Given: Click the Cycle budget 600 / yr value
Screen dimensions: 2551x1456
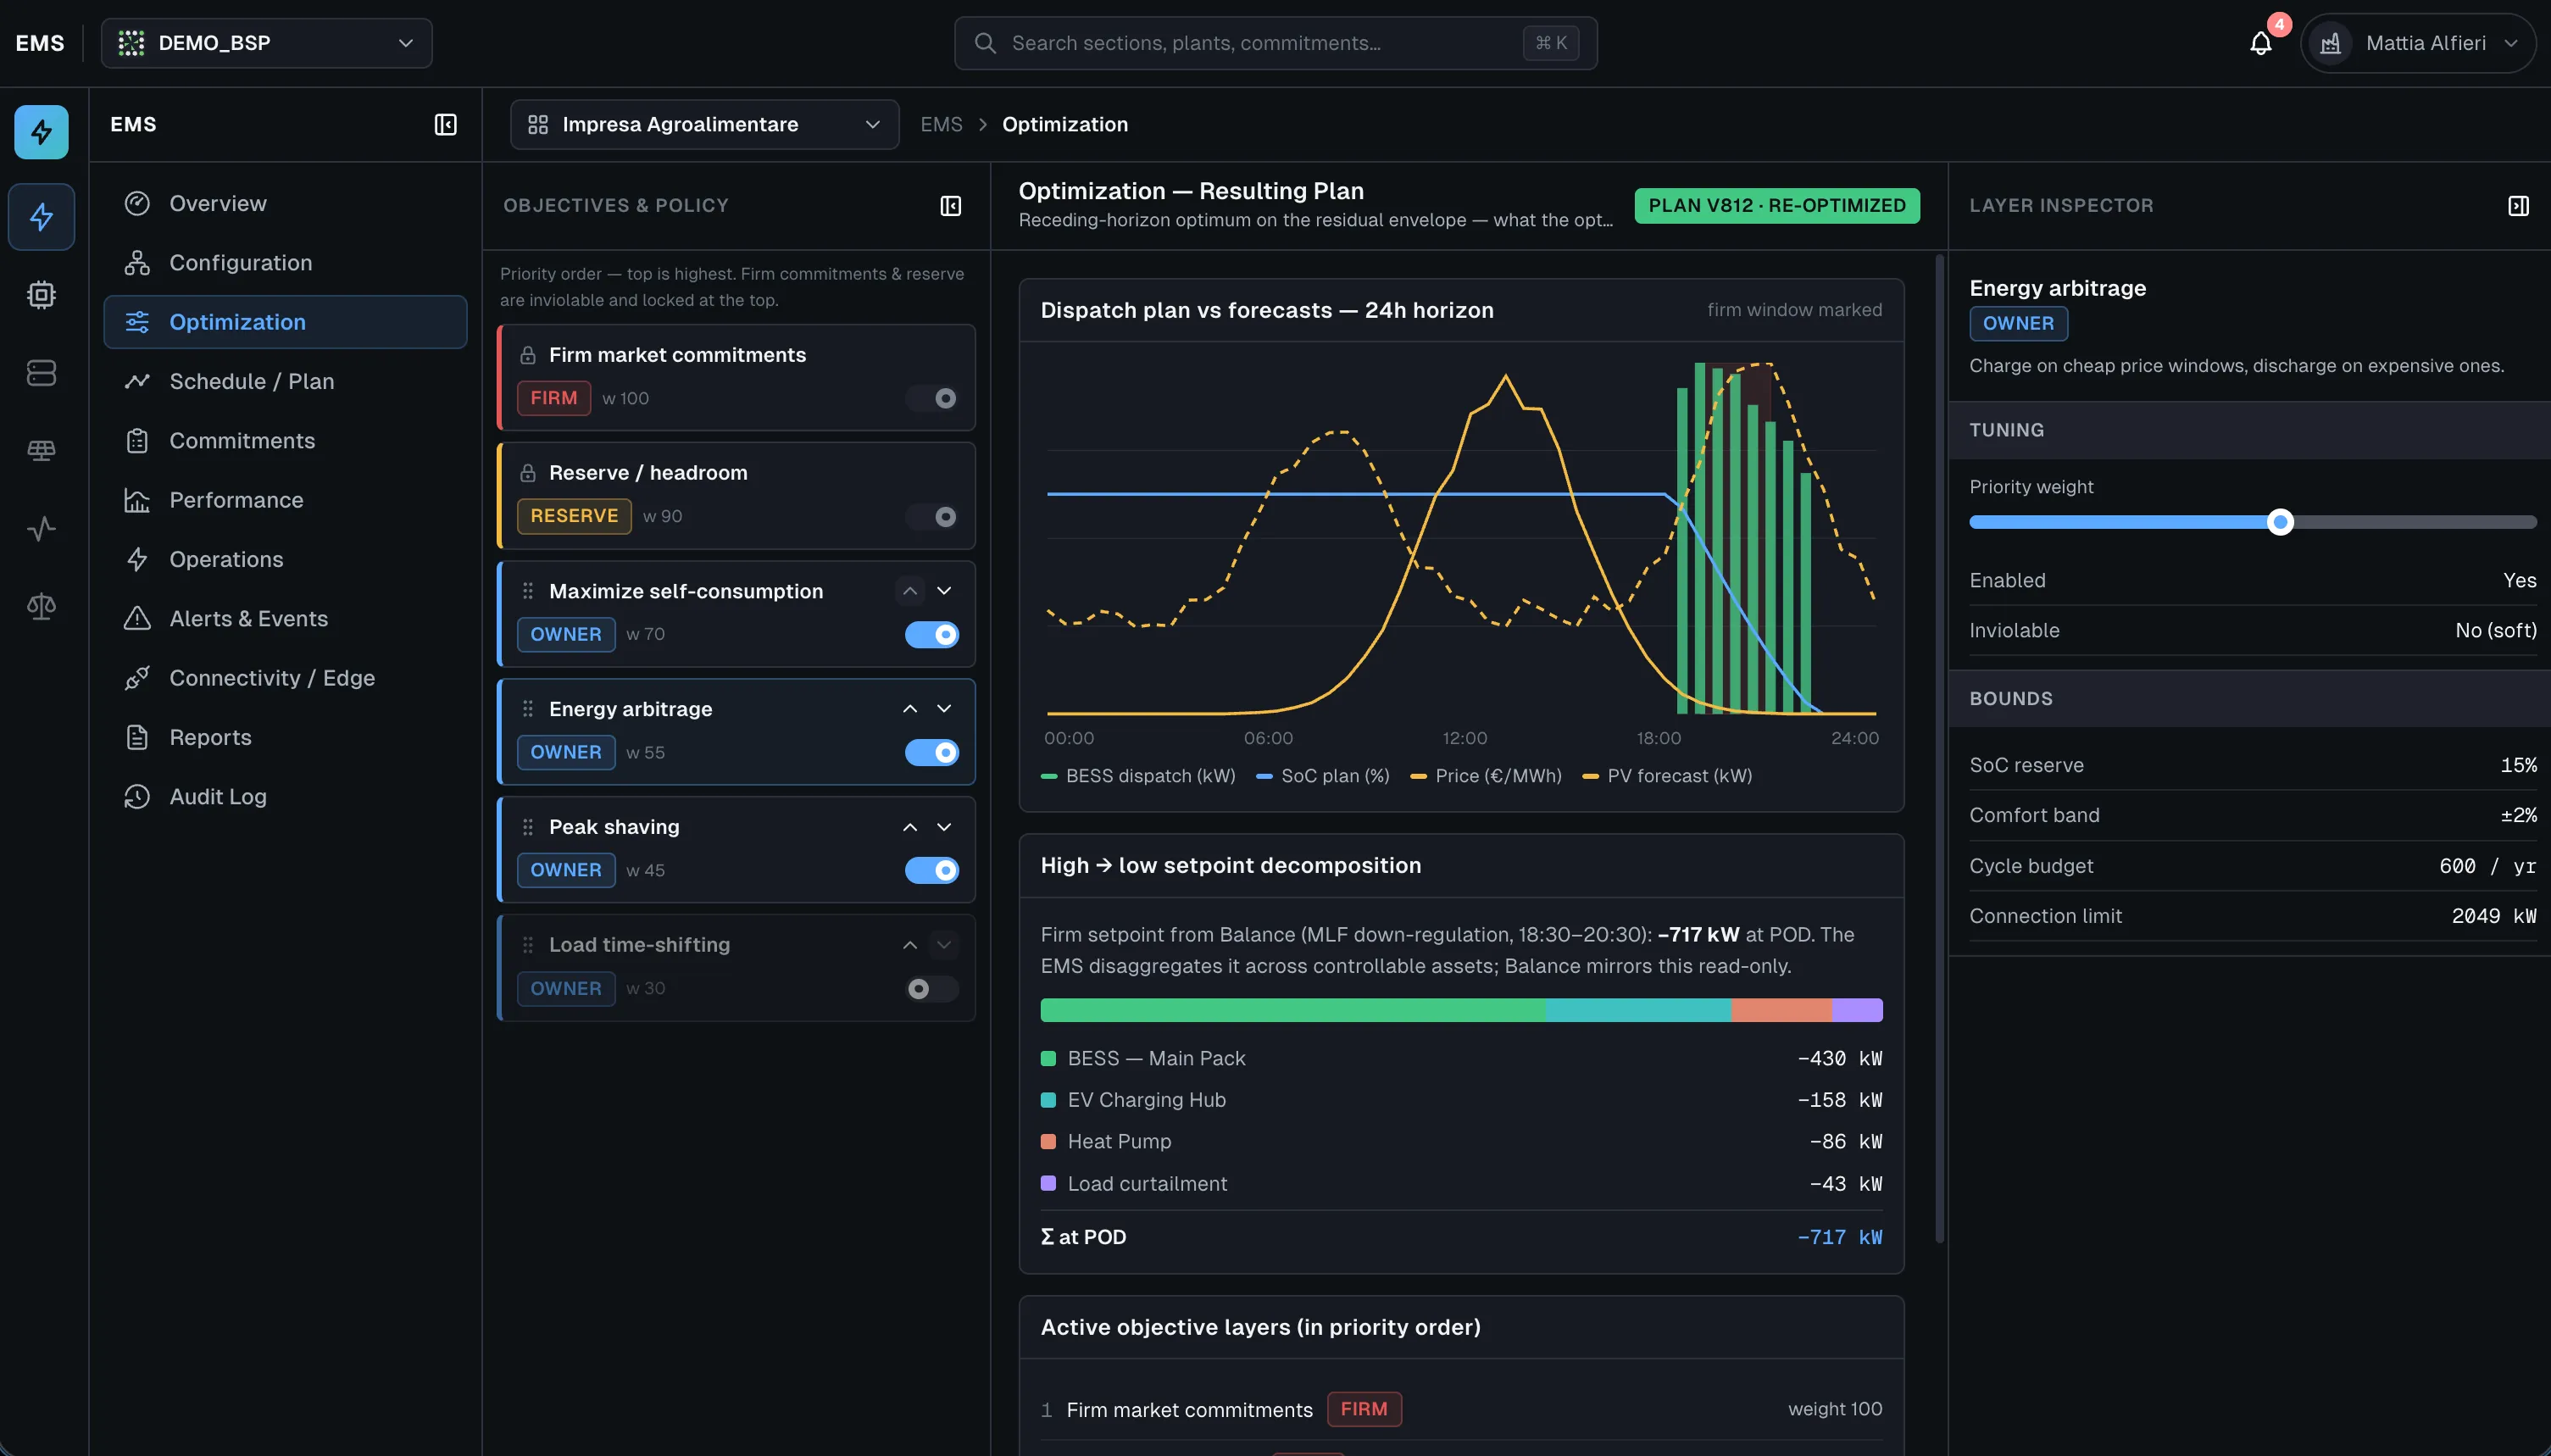Looking at the screenshot, I should click(x=2487, y=866).
